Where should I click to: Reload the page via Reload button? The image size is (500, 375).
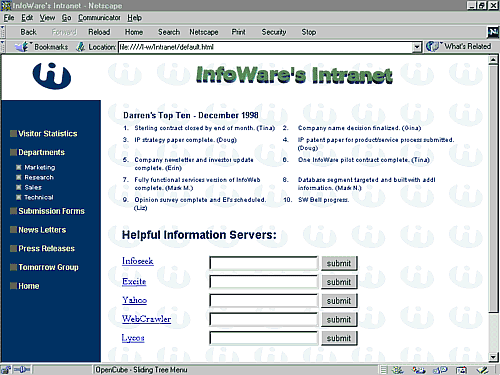[x=99, y=32]
